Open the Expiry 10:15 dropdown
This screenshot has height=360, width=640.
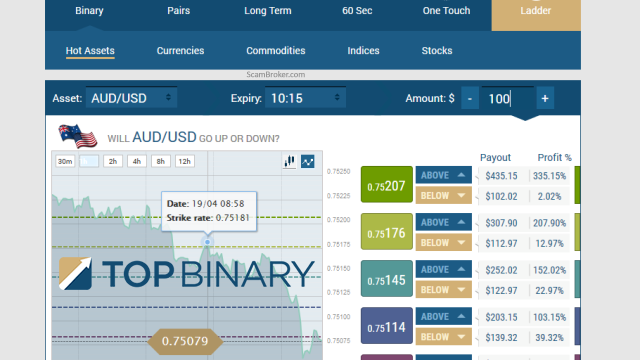305,98
